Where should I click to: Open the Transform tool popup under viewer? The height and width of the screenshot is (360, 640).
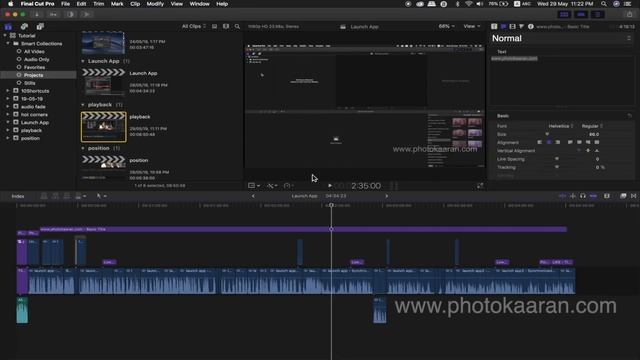coord(254,186)
